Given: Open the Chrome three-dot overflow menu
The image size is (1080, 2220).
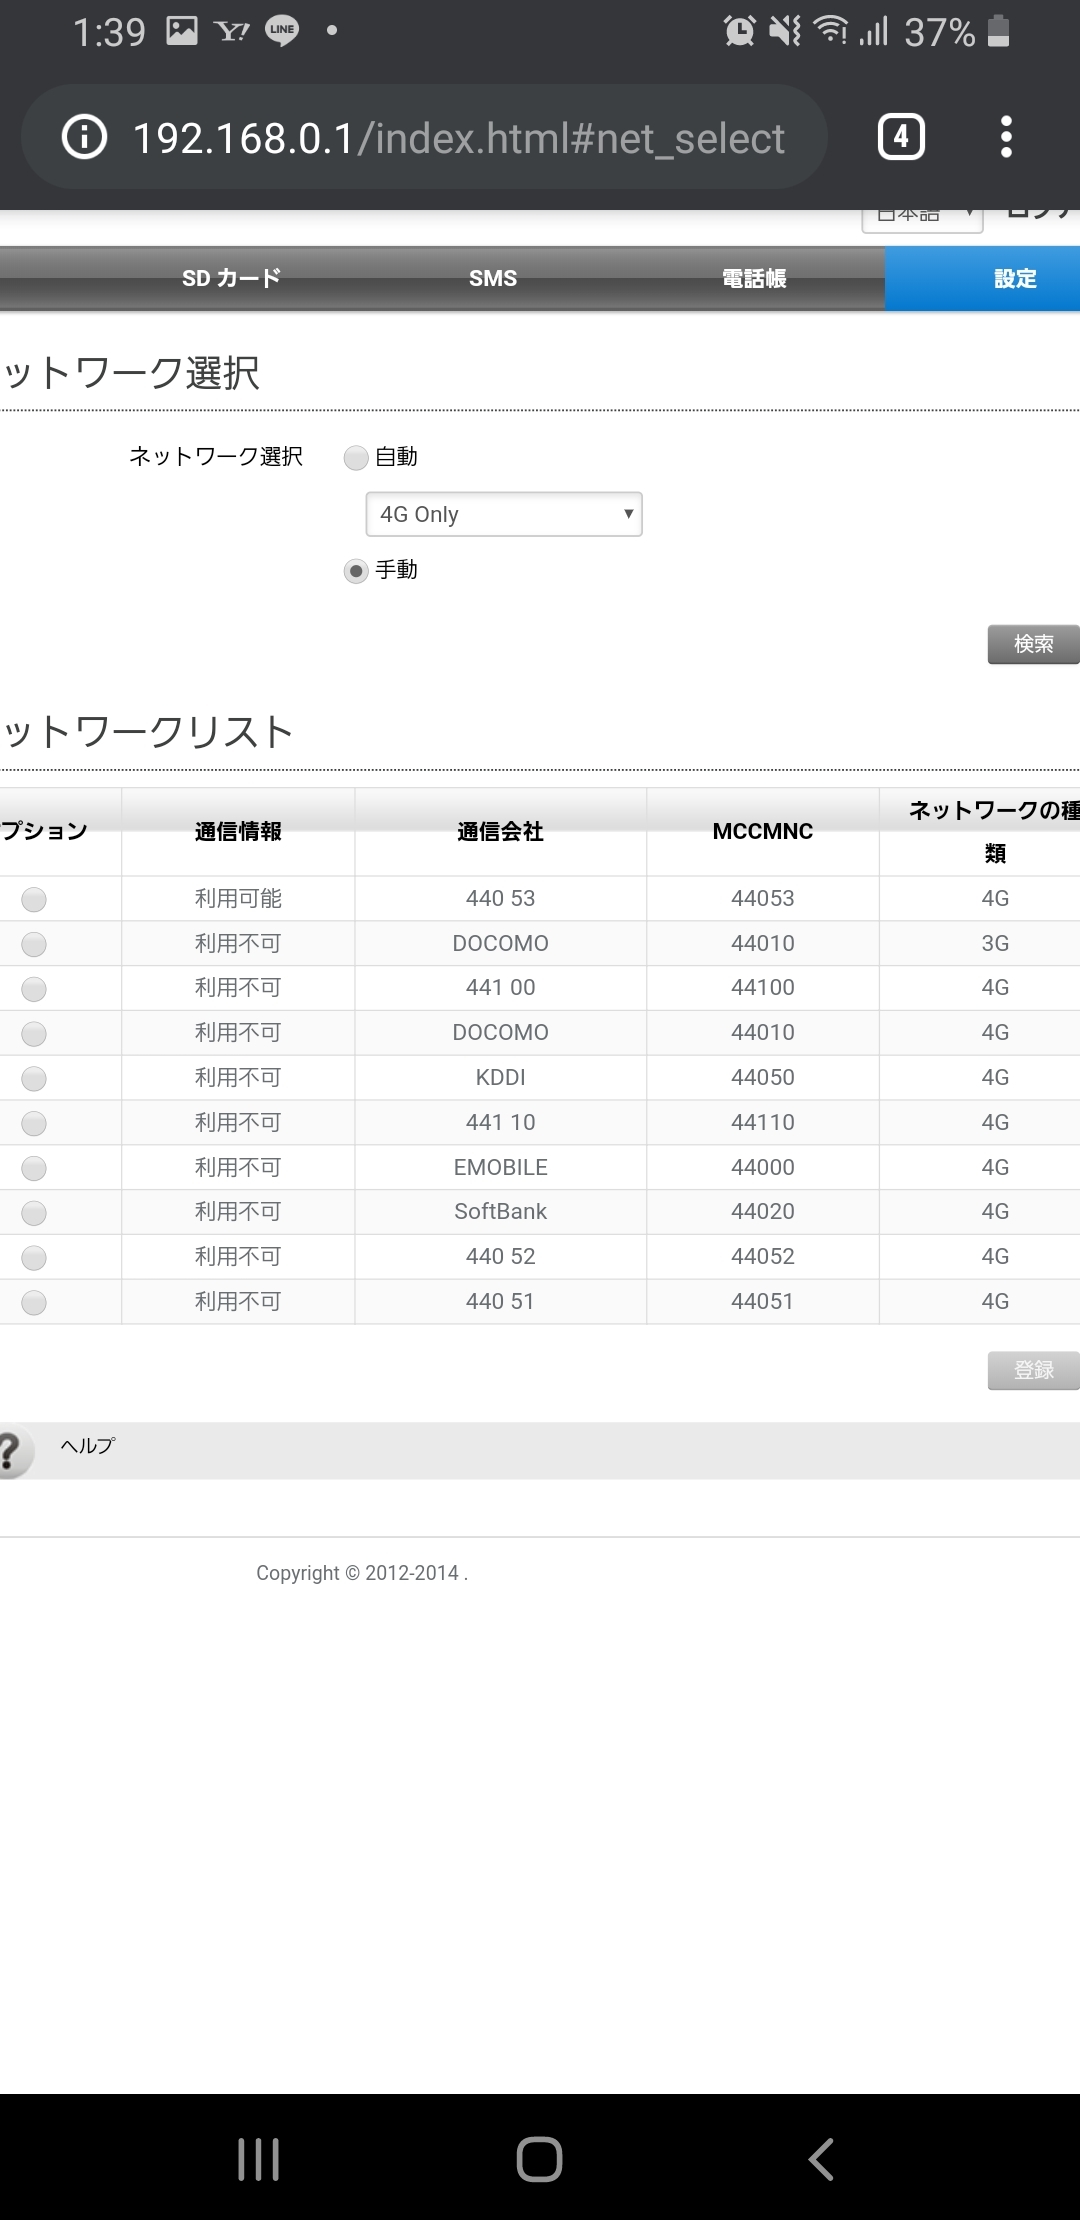Looking at the screenshot, I should click(x=1006, y=137).
